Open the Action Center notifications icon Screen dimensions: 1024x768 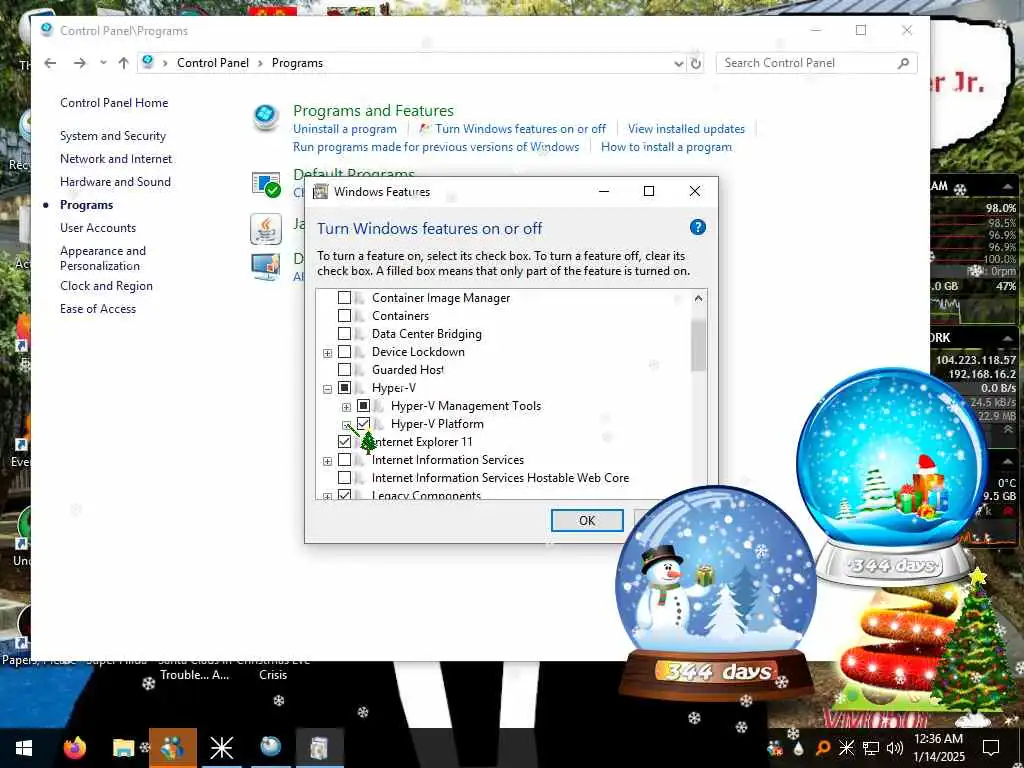[x=991, y=748]
